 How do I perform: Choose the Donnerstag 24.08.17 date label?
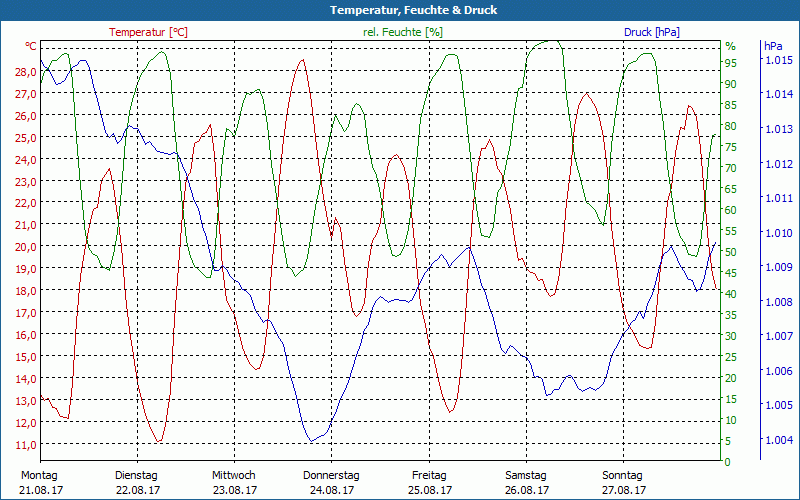pos(331,482)
